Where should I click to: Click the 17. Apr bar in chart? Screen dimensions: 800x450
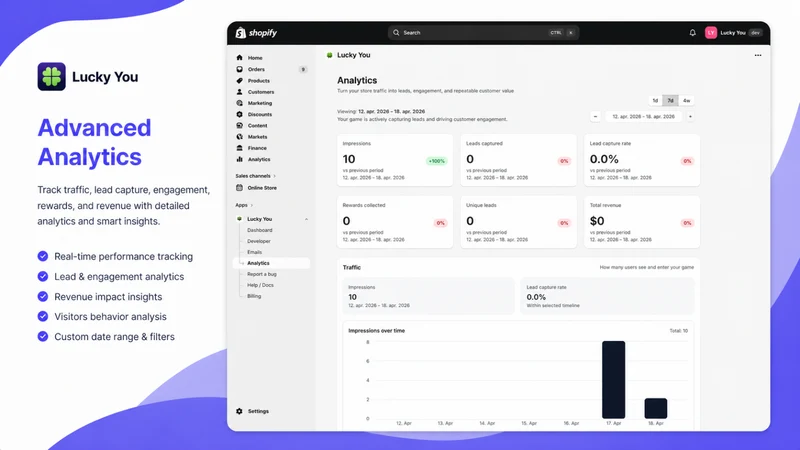613,380
